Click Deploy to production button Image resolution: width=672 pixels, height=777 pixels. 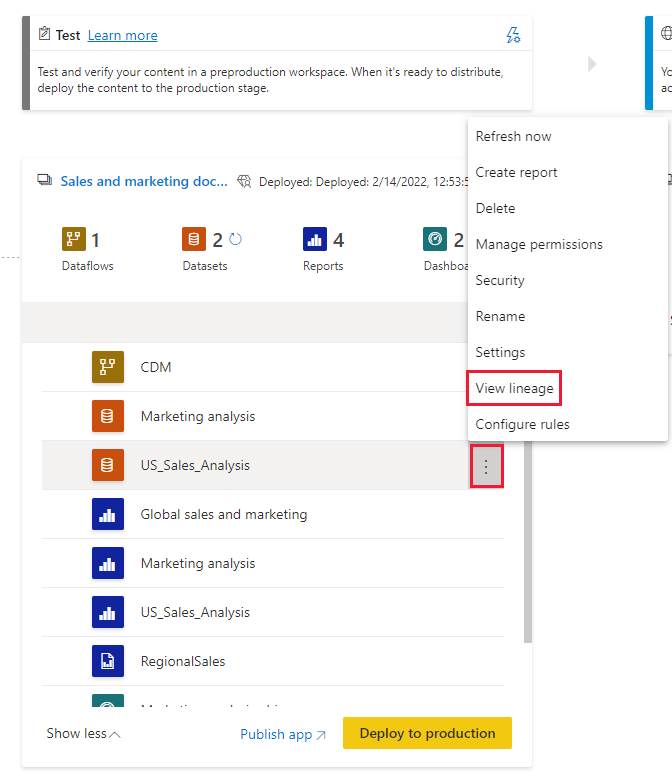(427, 733)
